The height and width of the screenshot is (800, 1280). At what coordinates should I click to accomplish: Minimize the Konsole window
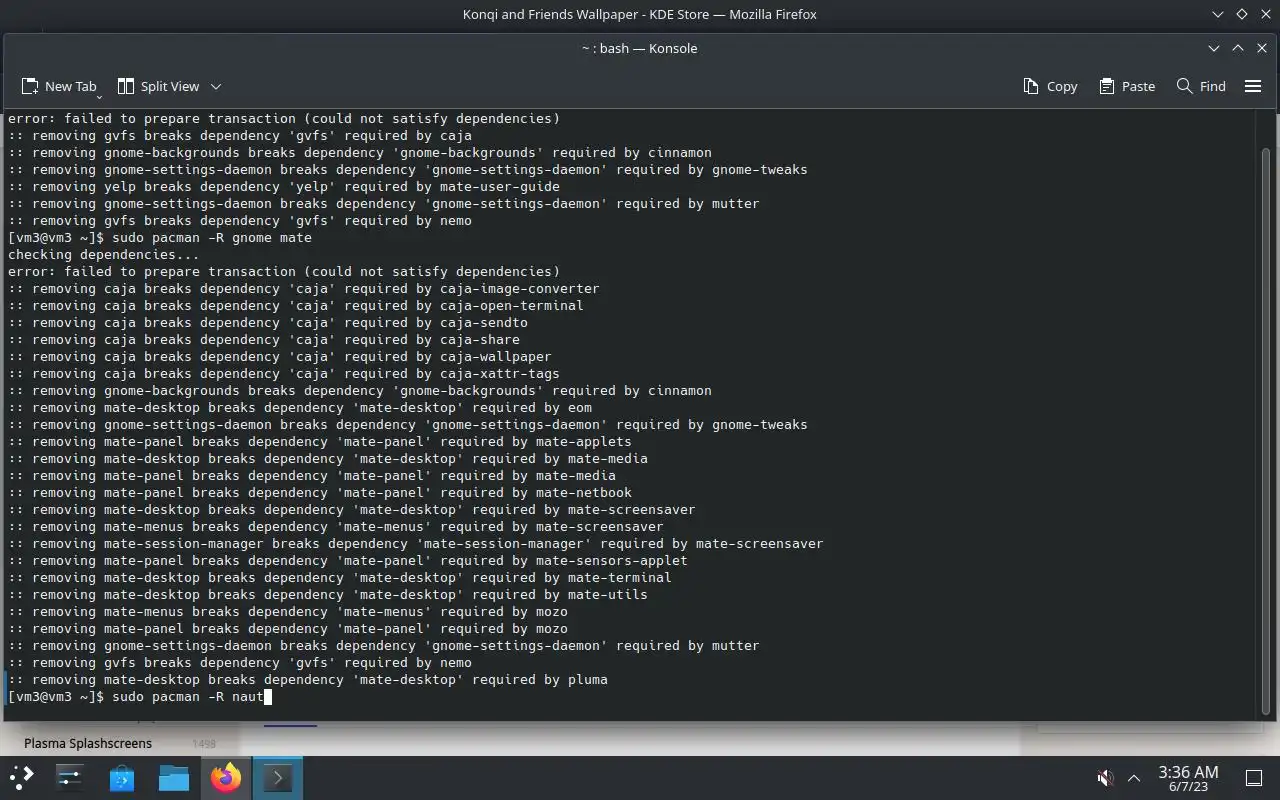coord(1214,48)
